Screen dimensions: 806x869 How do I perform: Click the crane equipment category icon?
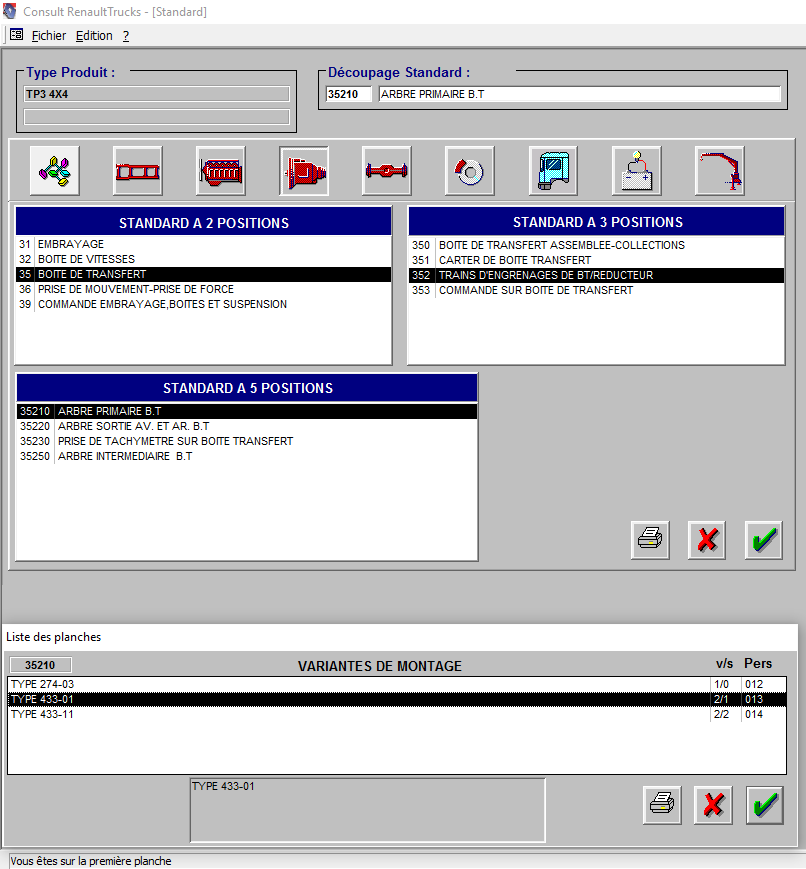pos(719,171)
